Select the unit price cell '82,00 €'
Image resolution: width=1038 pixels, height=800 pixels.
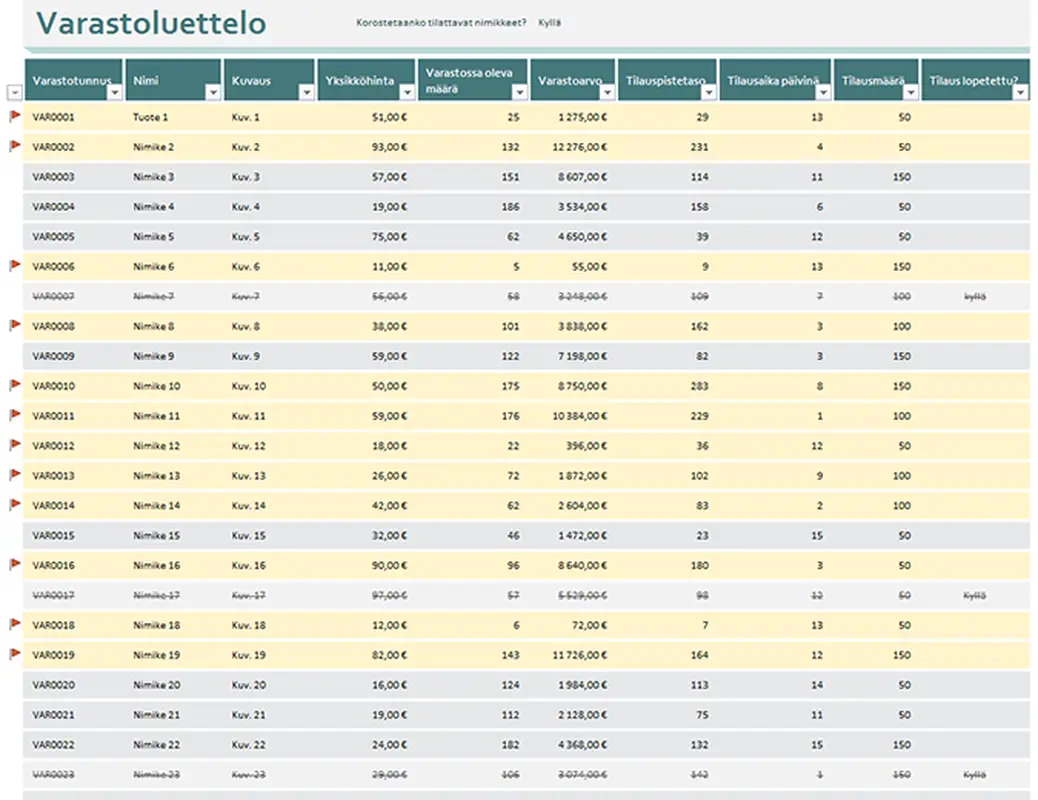click(389, 655)
